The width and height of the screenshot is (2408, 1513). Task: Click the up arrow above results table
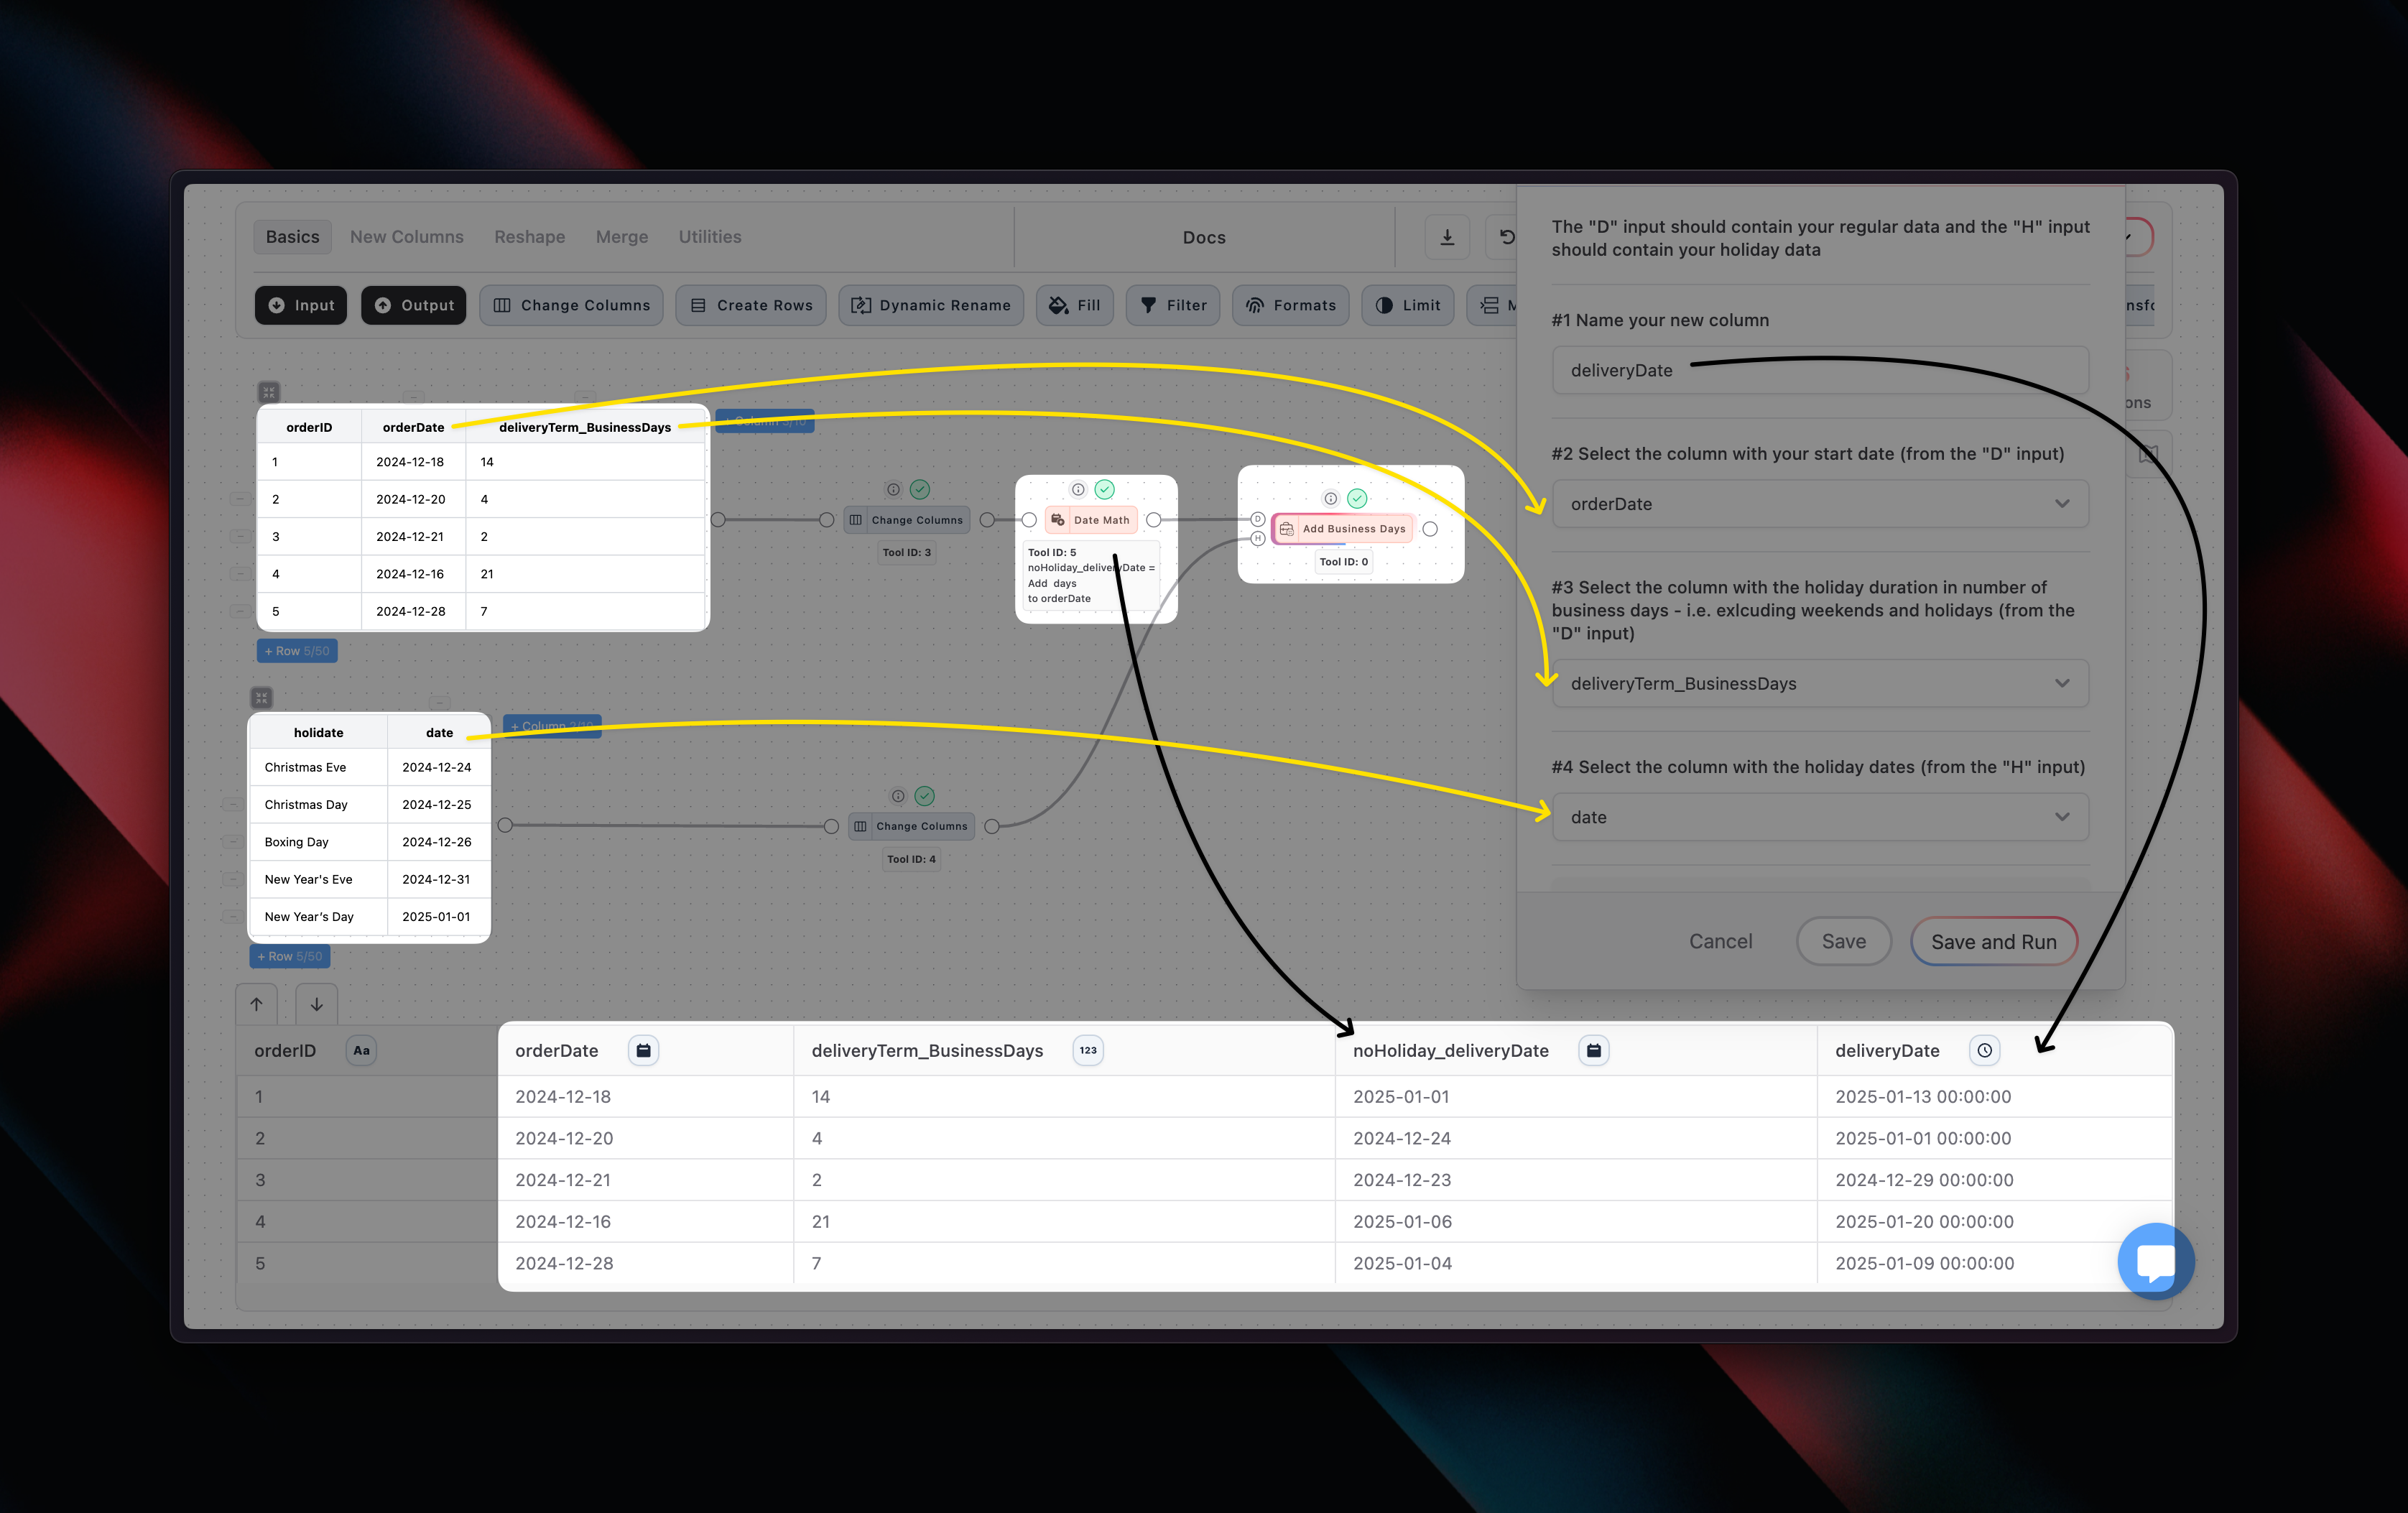[x=257, y=1004]
